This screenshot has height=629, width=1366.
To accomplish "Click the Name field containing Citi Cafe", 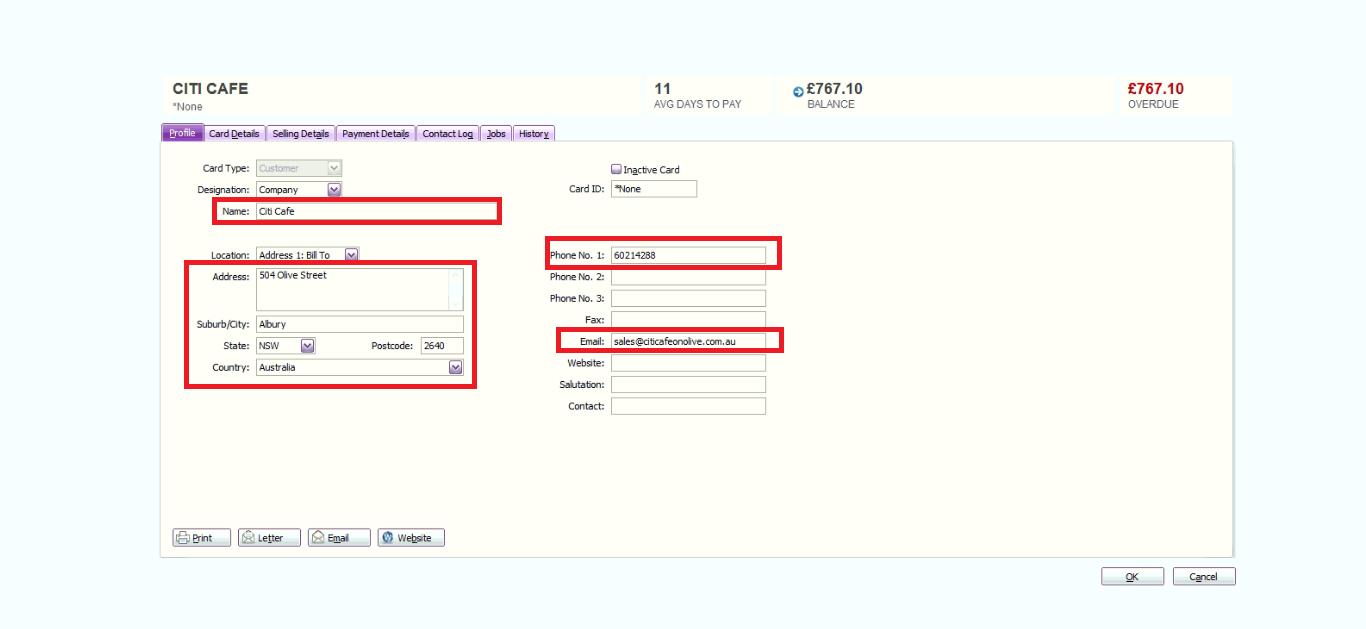I will pos(376,211).
